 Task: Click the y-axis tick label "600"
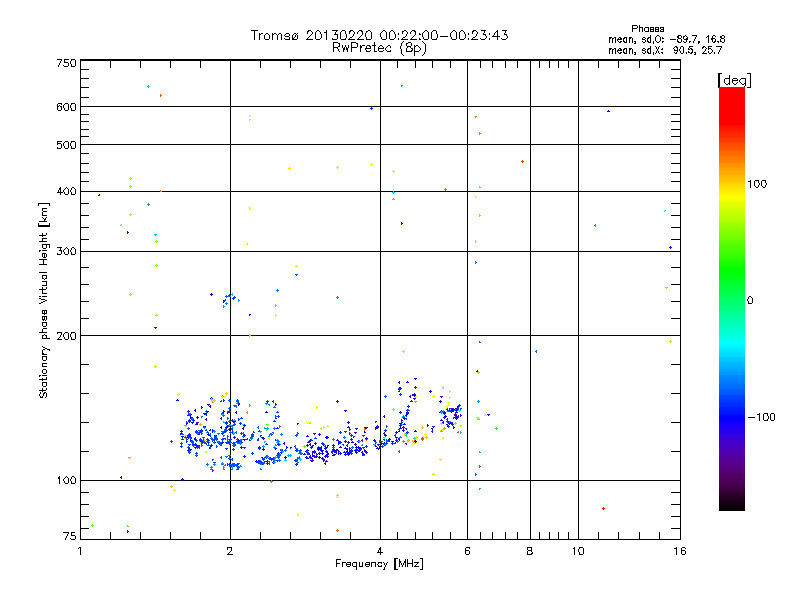(66, 107)
